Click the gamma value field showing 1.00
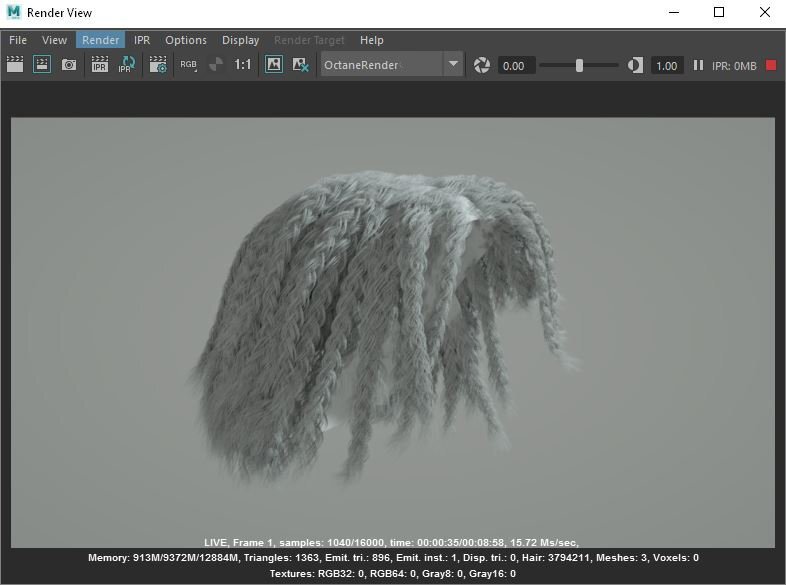The height and width of the screenshot is (585, 786). coord(666,65)
